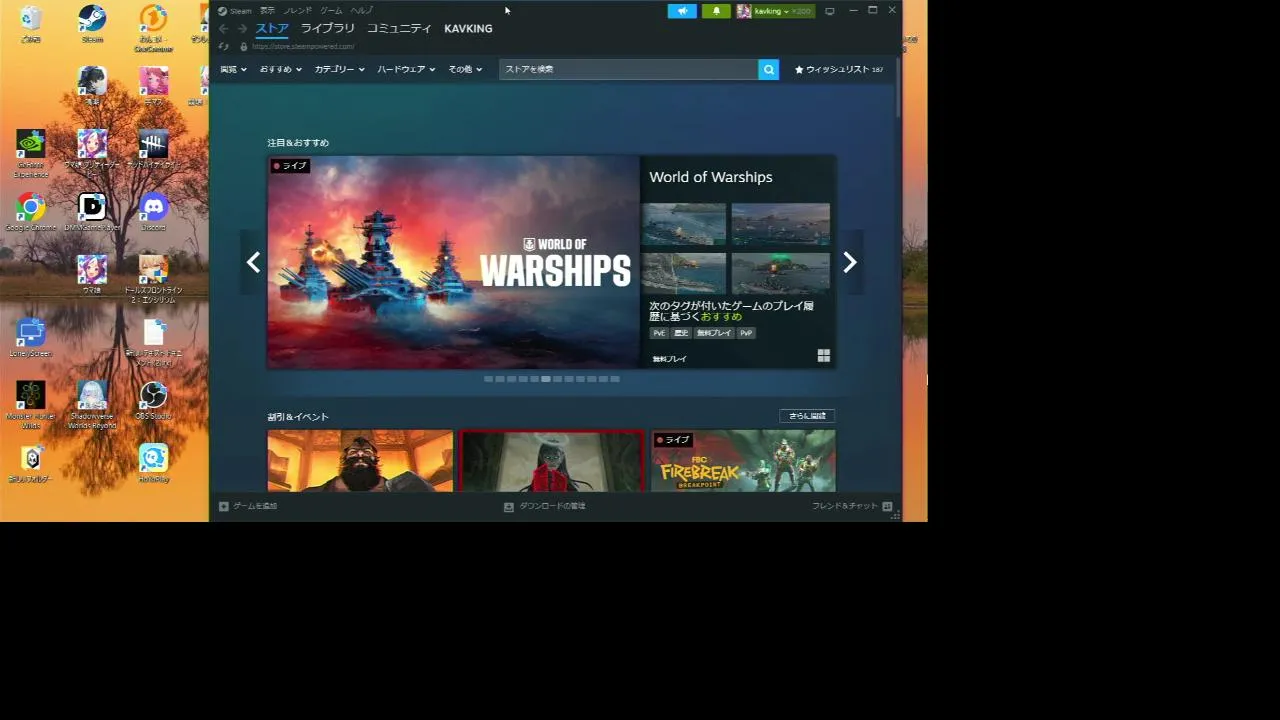Open the ゲーム menu

click(x=331, y=11)
